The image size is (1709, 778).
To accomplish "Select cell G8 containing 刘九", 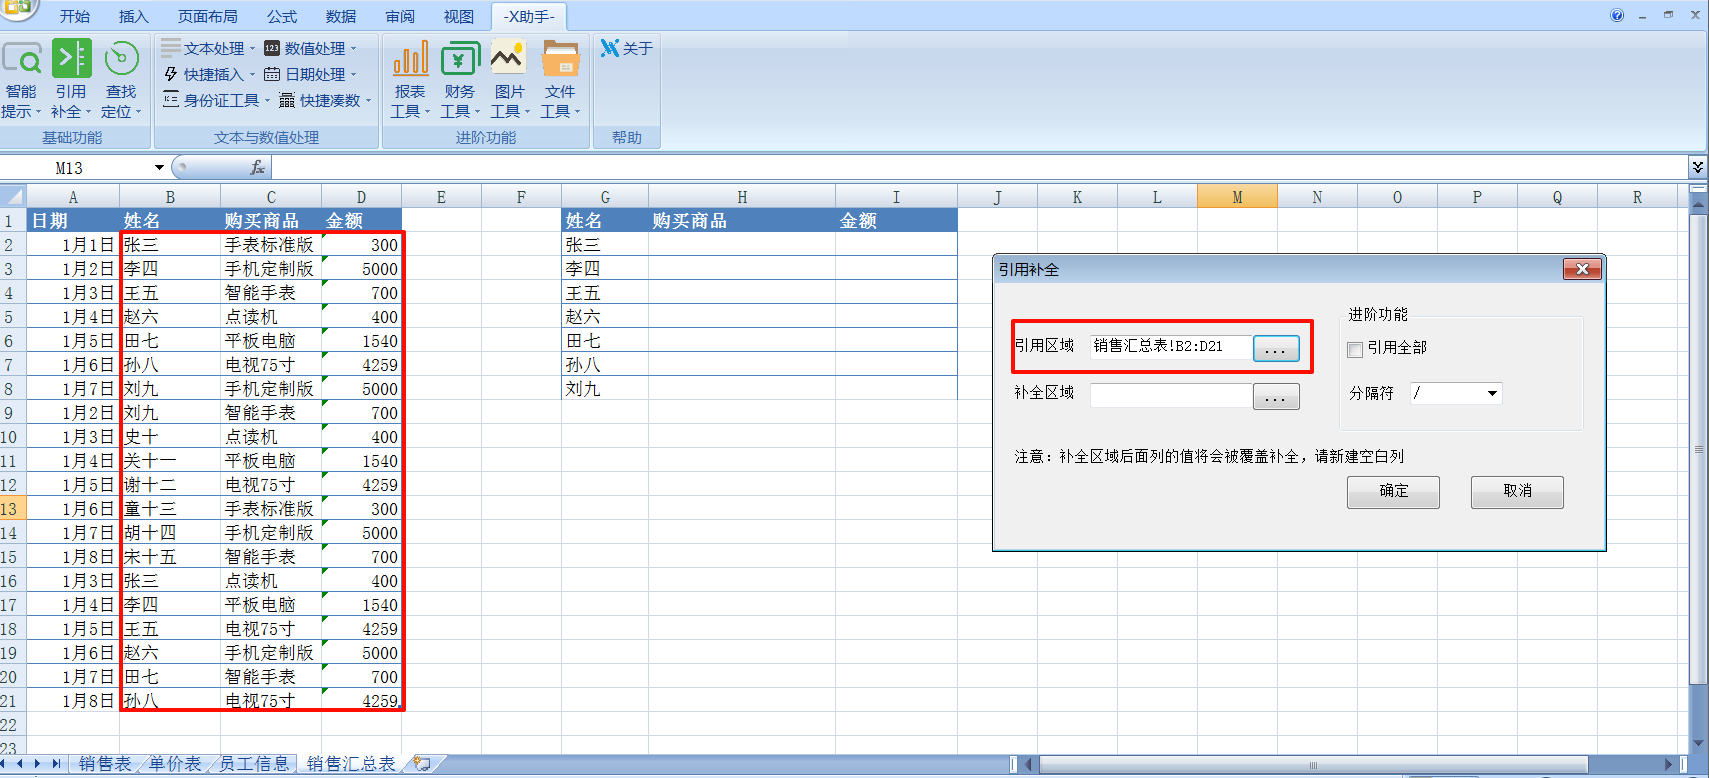I will 605,389.
